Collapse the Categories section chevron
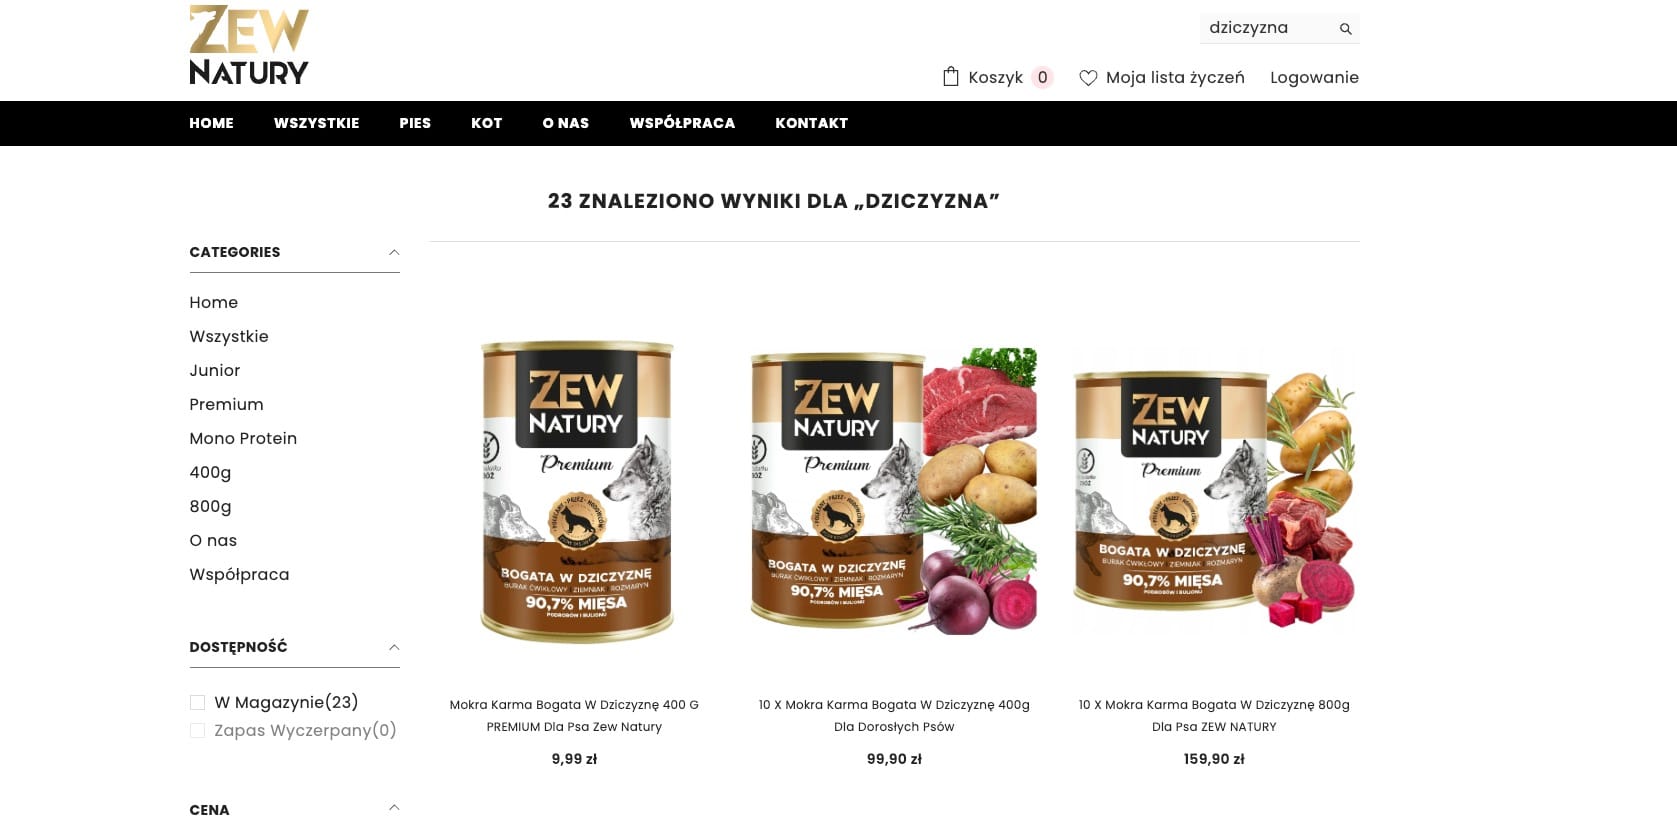1677x819 pixels. click(394, 252)
